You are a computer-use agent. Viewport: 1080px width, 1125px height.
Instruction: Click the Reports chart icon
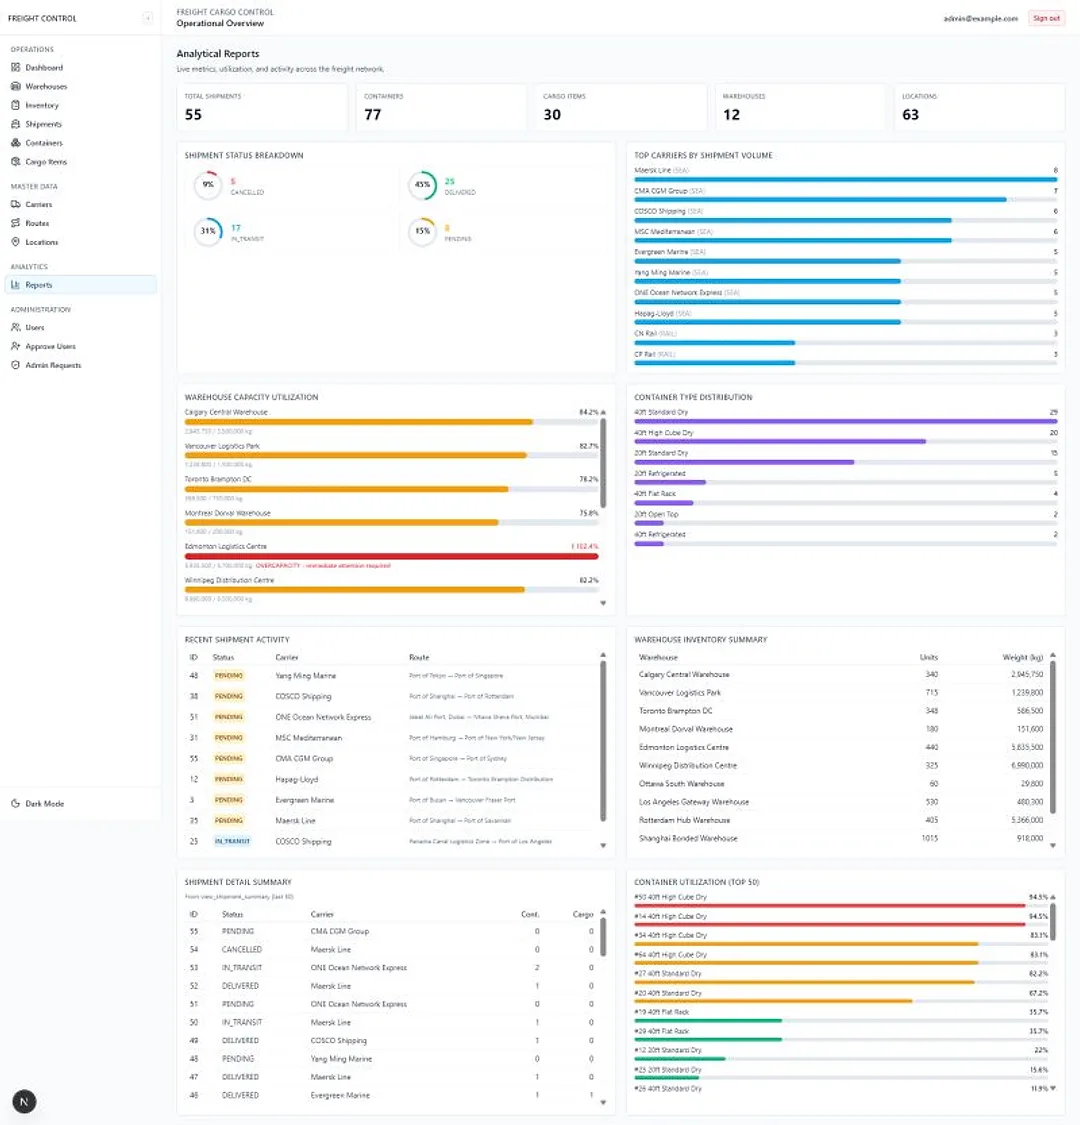16,285
